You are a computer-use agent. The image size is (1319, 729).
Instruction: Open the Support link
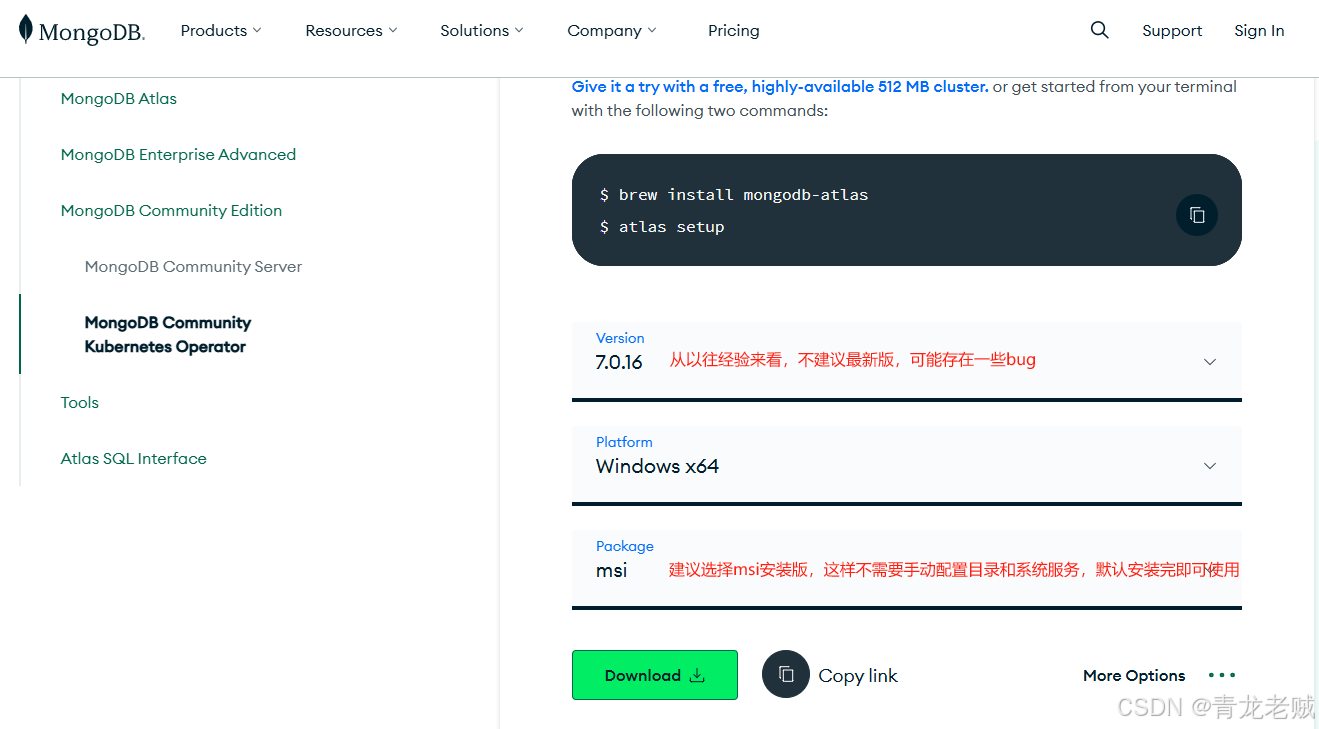1172,30
